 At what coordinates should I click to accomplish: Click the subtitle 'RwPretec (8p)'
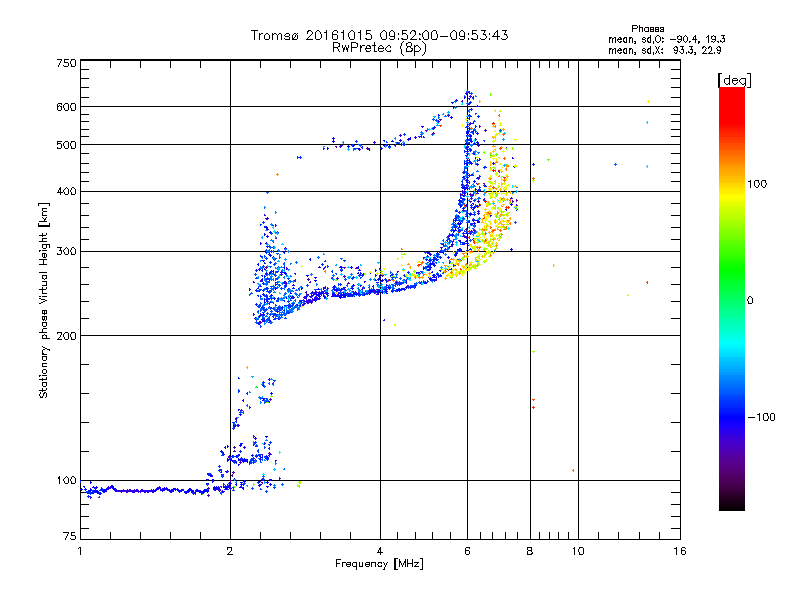pos(379,48)
